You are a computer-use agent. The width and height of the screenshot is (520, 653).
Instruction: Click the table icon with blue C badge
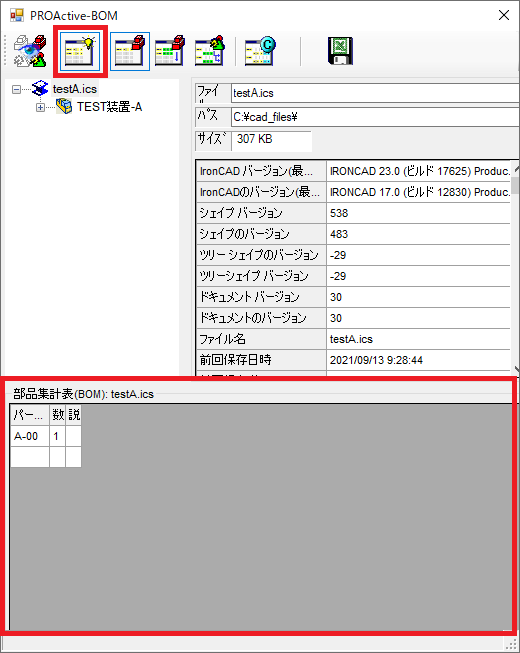coord(260,51)
